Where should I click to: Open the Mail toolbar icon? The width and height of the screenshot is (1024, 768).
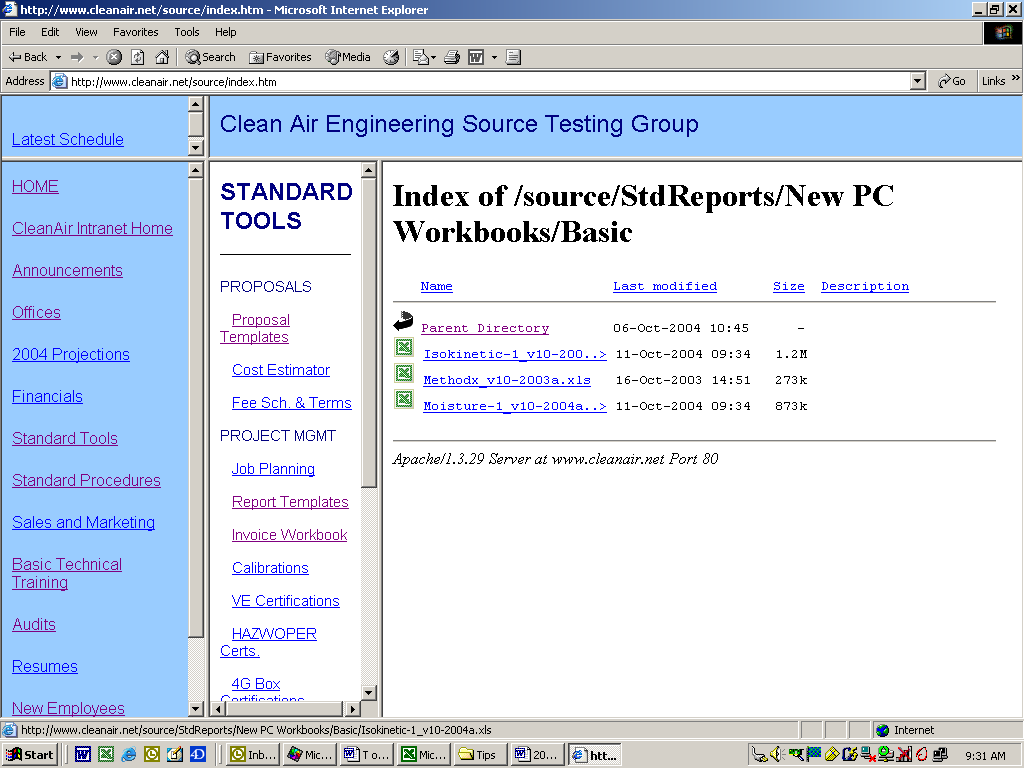(423, 57)
